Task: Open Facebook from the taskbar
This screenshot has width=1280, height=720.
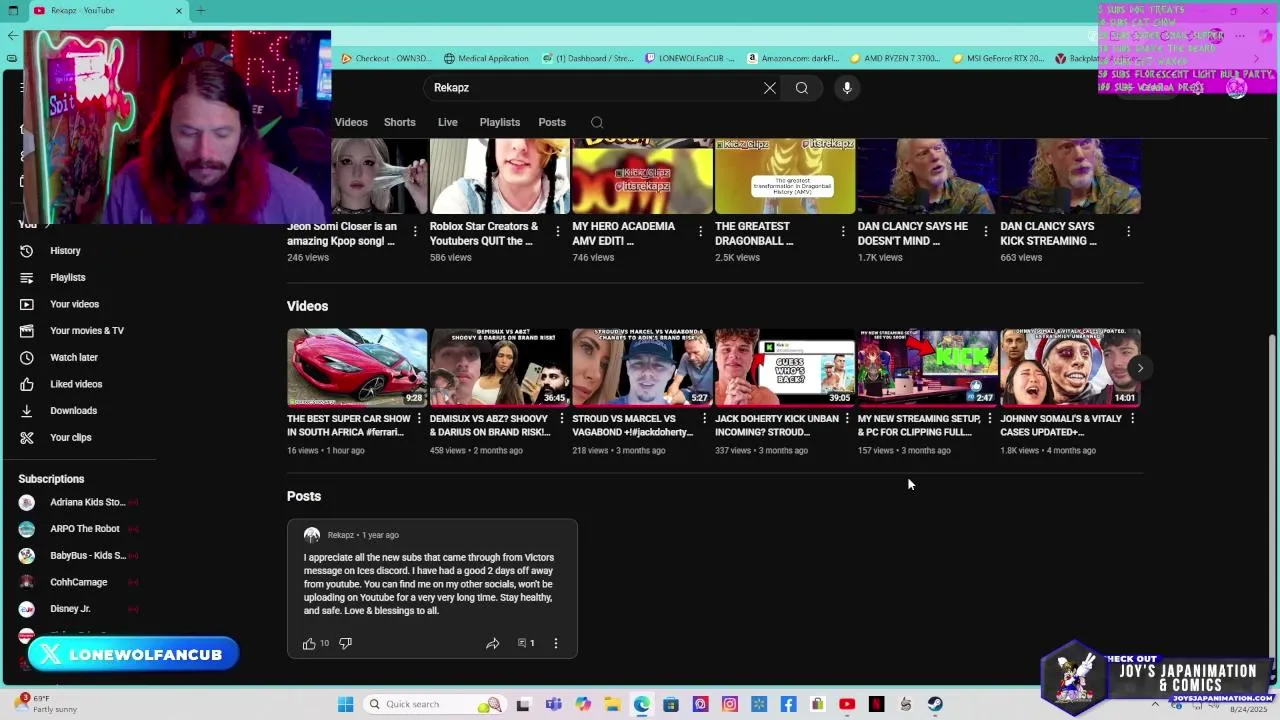Action: coord(788,704)
